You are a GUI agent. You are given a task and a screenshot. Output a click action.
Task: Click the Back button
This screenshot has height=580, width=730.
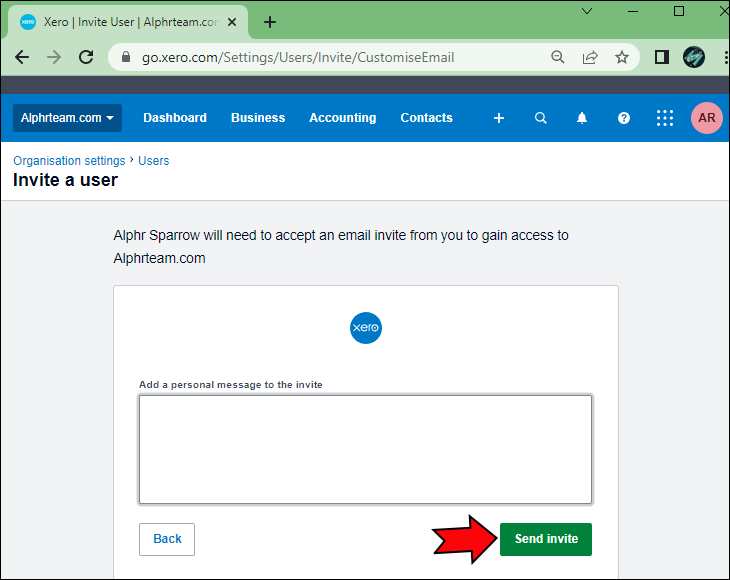coord(167,539)
